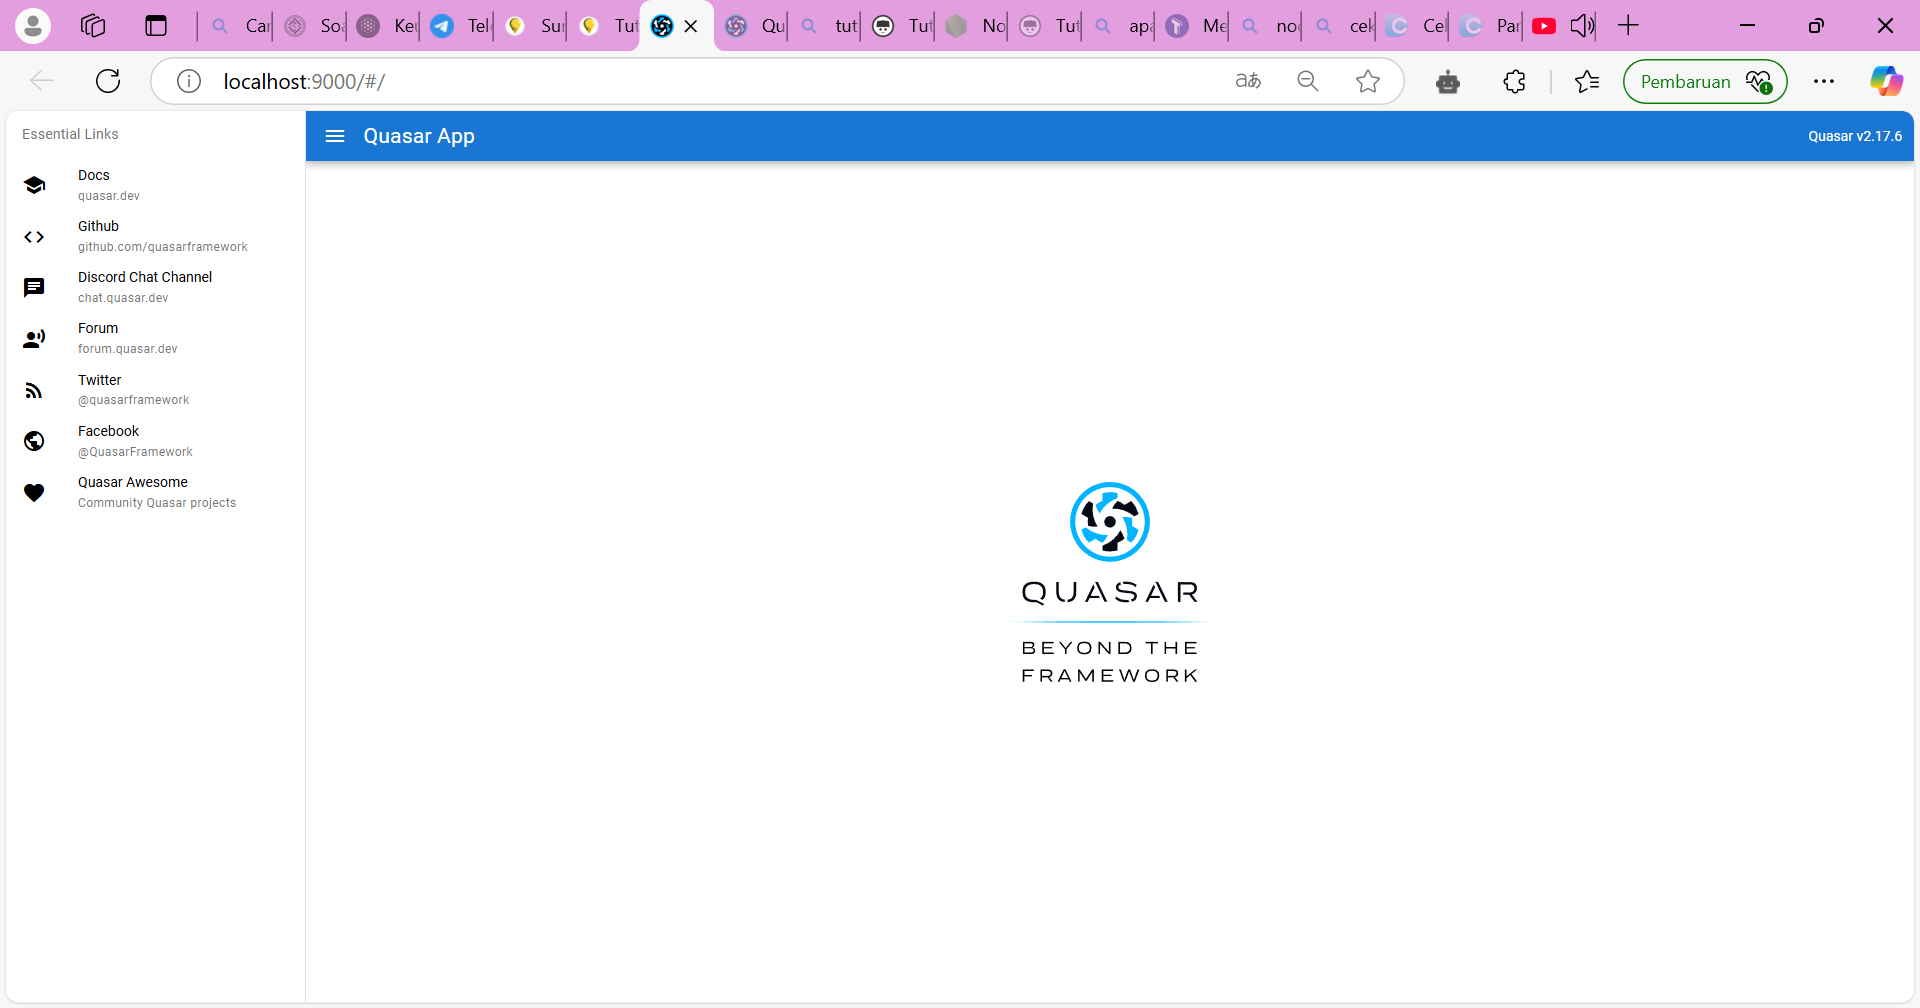Add page to favorites star icon

coord(1368,81)
